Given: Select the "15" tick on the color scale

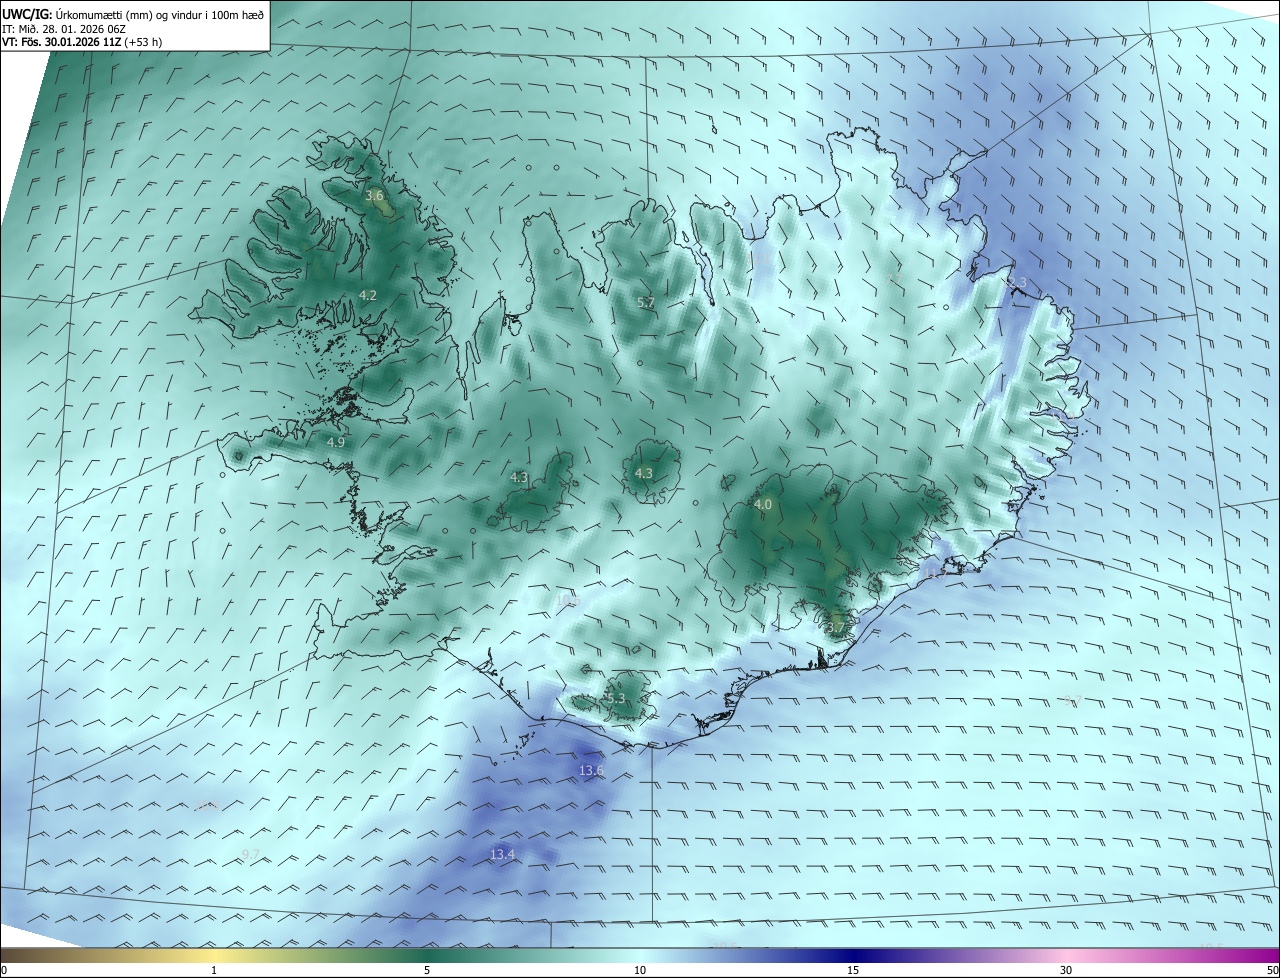Looking at the screenshot, I should click(x=853, y=970).
